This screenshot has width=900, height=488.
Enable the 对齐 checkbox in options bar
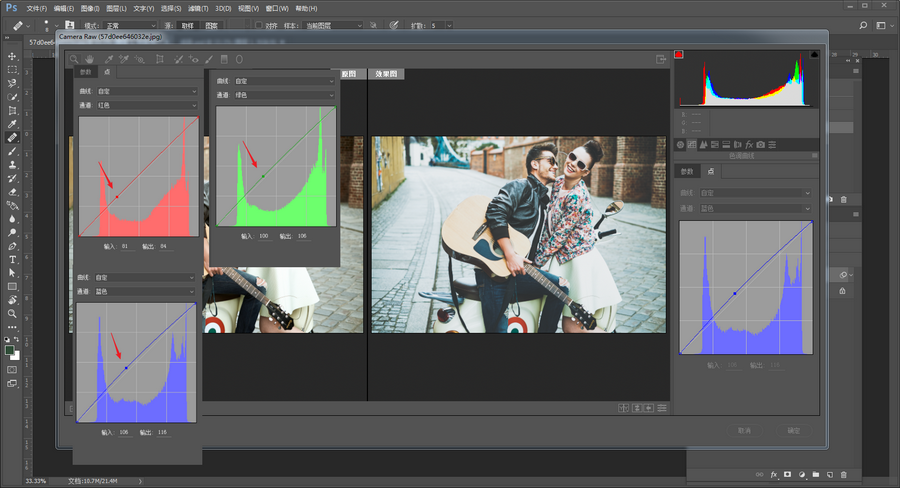click(259, 25)
